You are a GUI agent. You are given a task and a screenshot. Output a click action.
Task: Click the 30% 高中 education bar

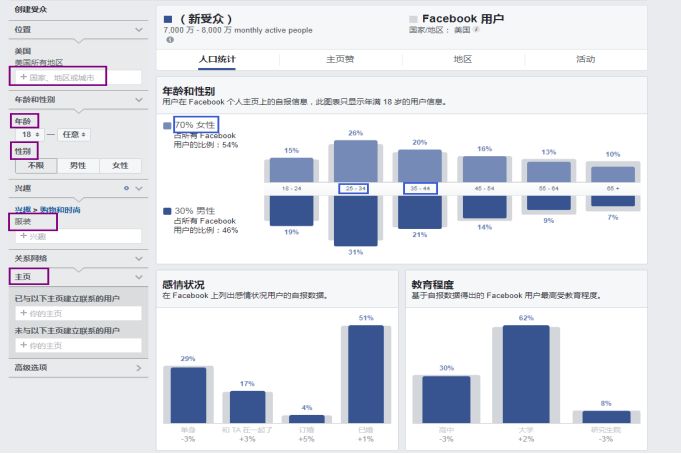pos(446,399)
